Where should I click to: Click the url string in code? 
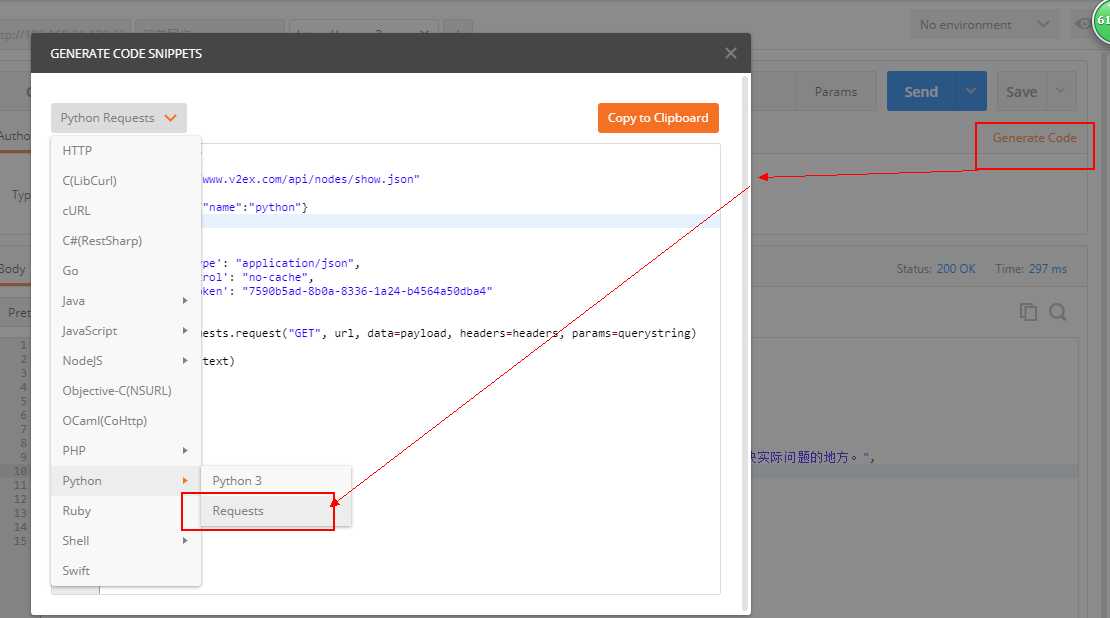point(311,179)
